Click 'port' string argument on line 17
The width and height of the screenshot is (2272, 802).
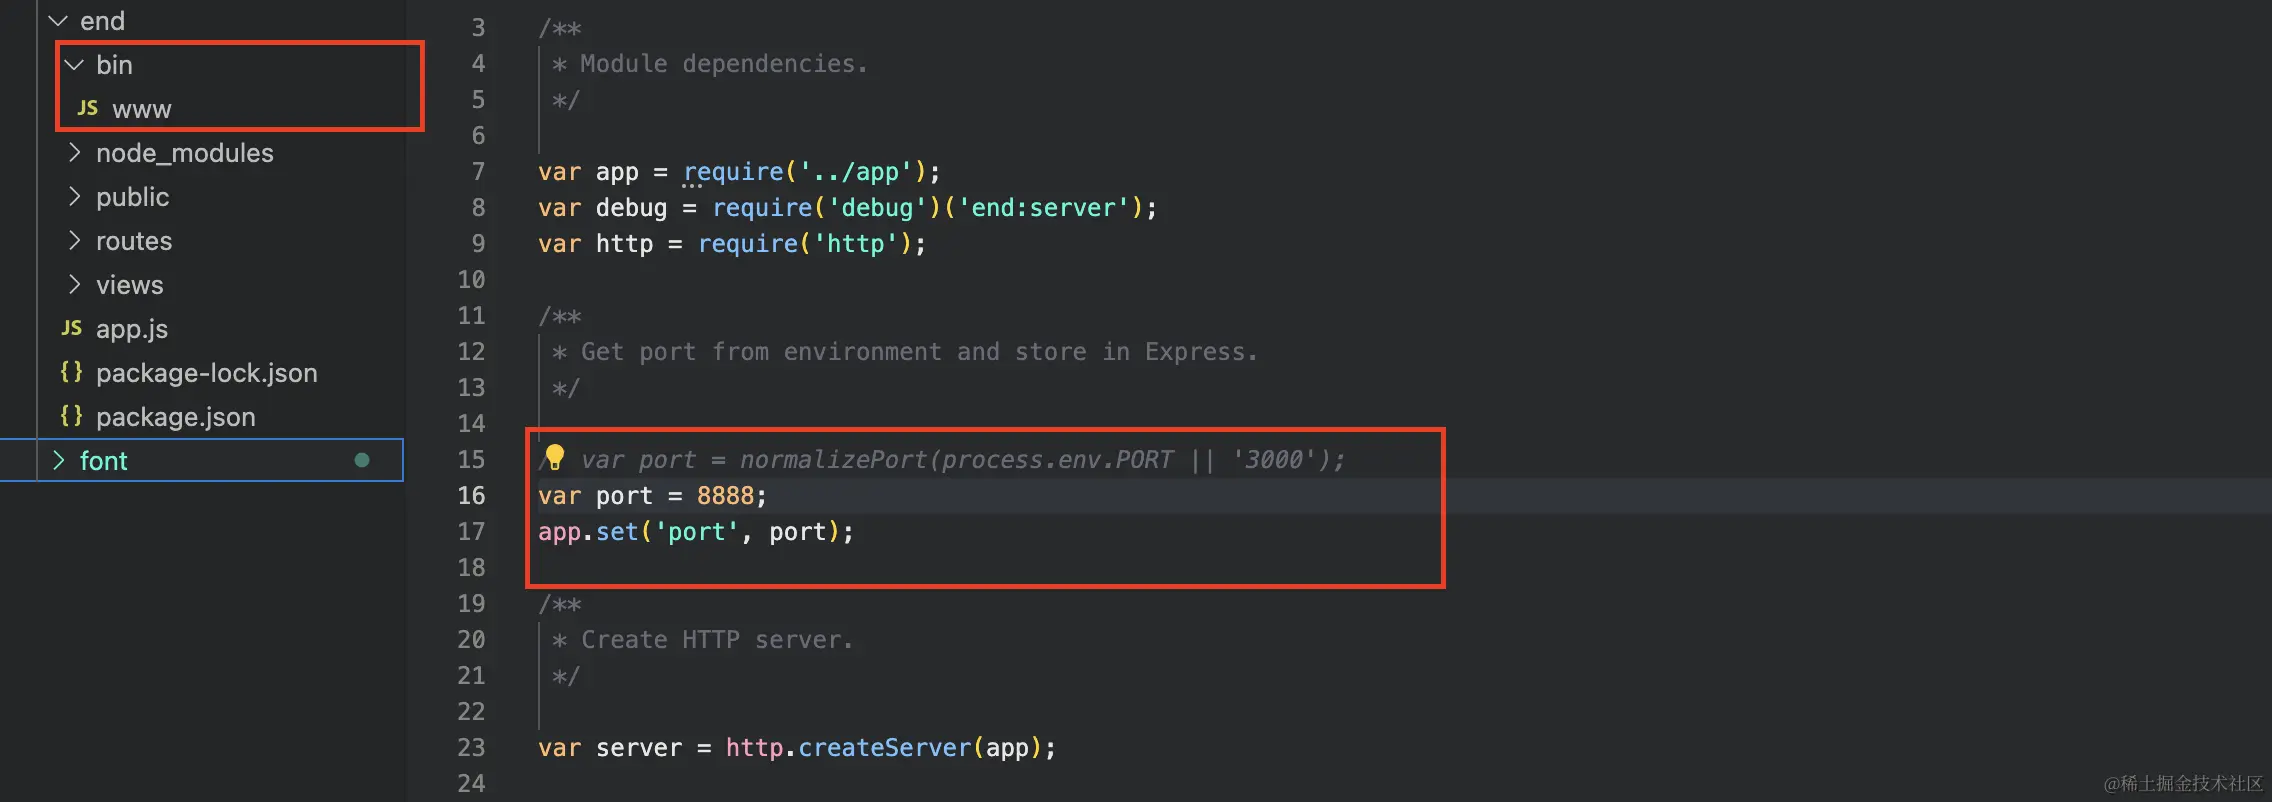(x=697, y=532)
